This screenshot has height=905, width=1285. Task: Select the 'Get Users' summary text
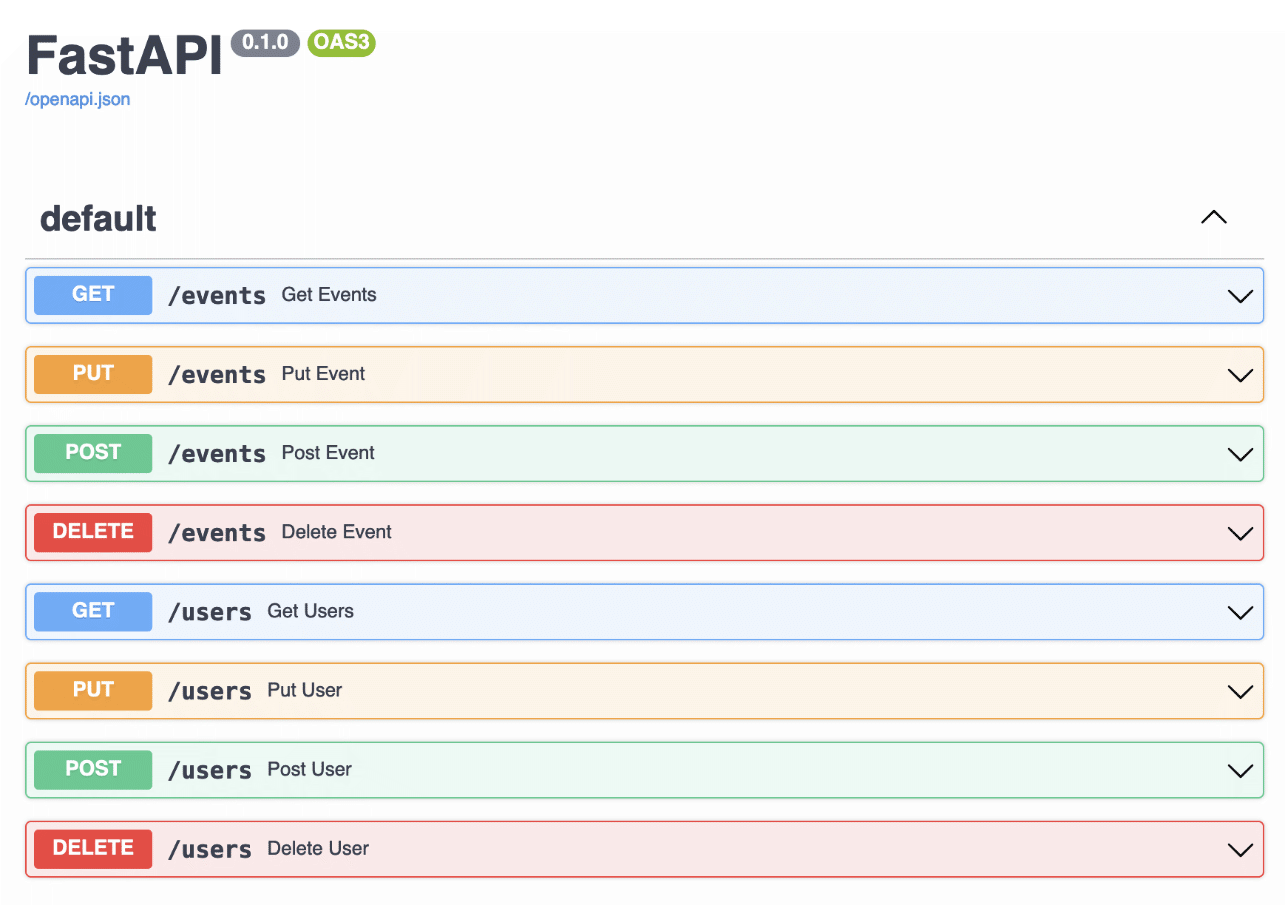(x=311, y=611)
